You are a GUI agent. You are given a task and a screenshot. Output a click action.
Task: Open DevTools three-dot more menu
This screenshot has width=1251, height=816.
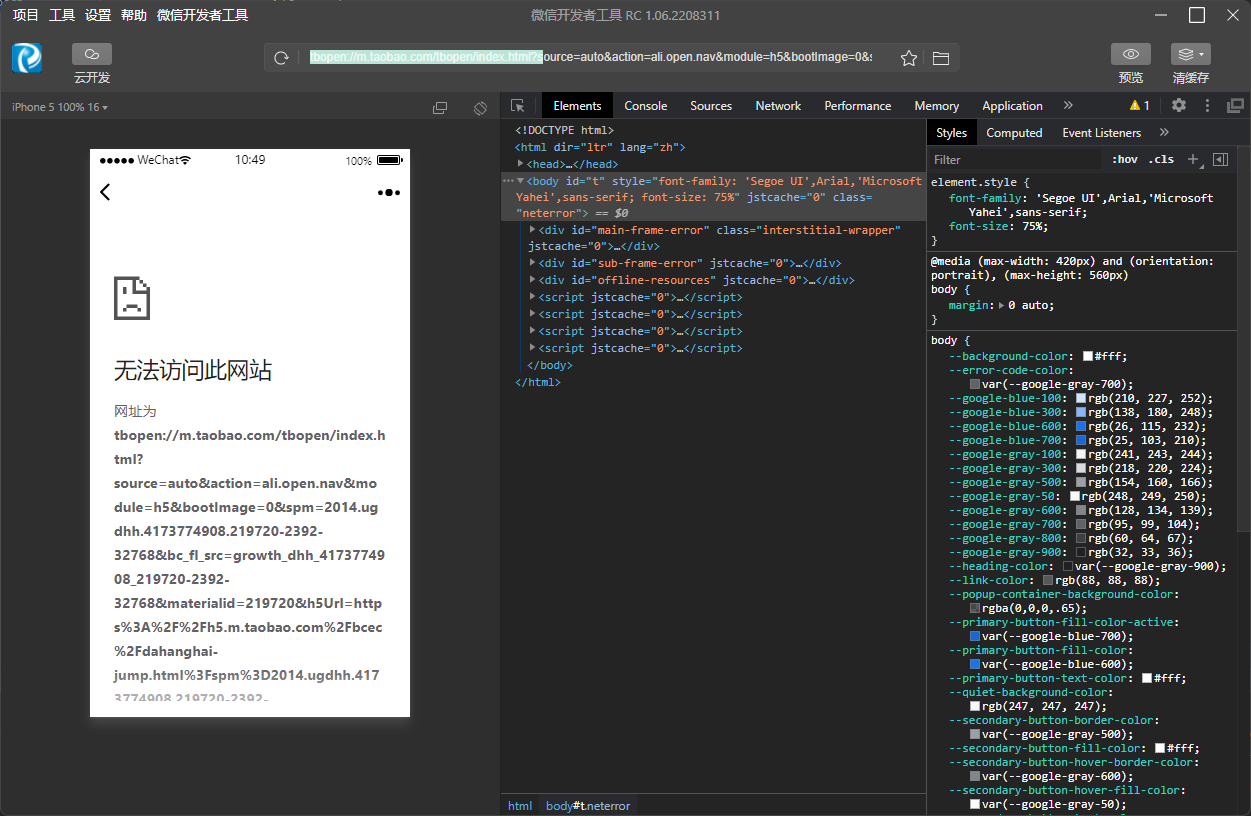pyautogui.click(x=1207, y=105)
